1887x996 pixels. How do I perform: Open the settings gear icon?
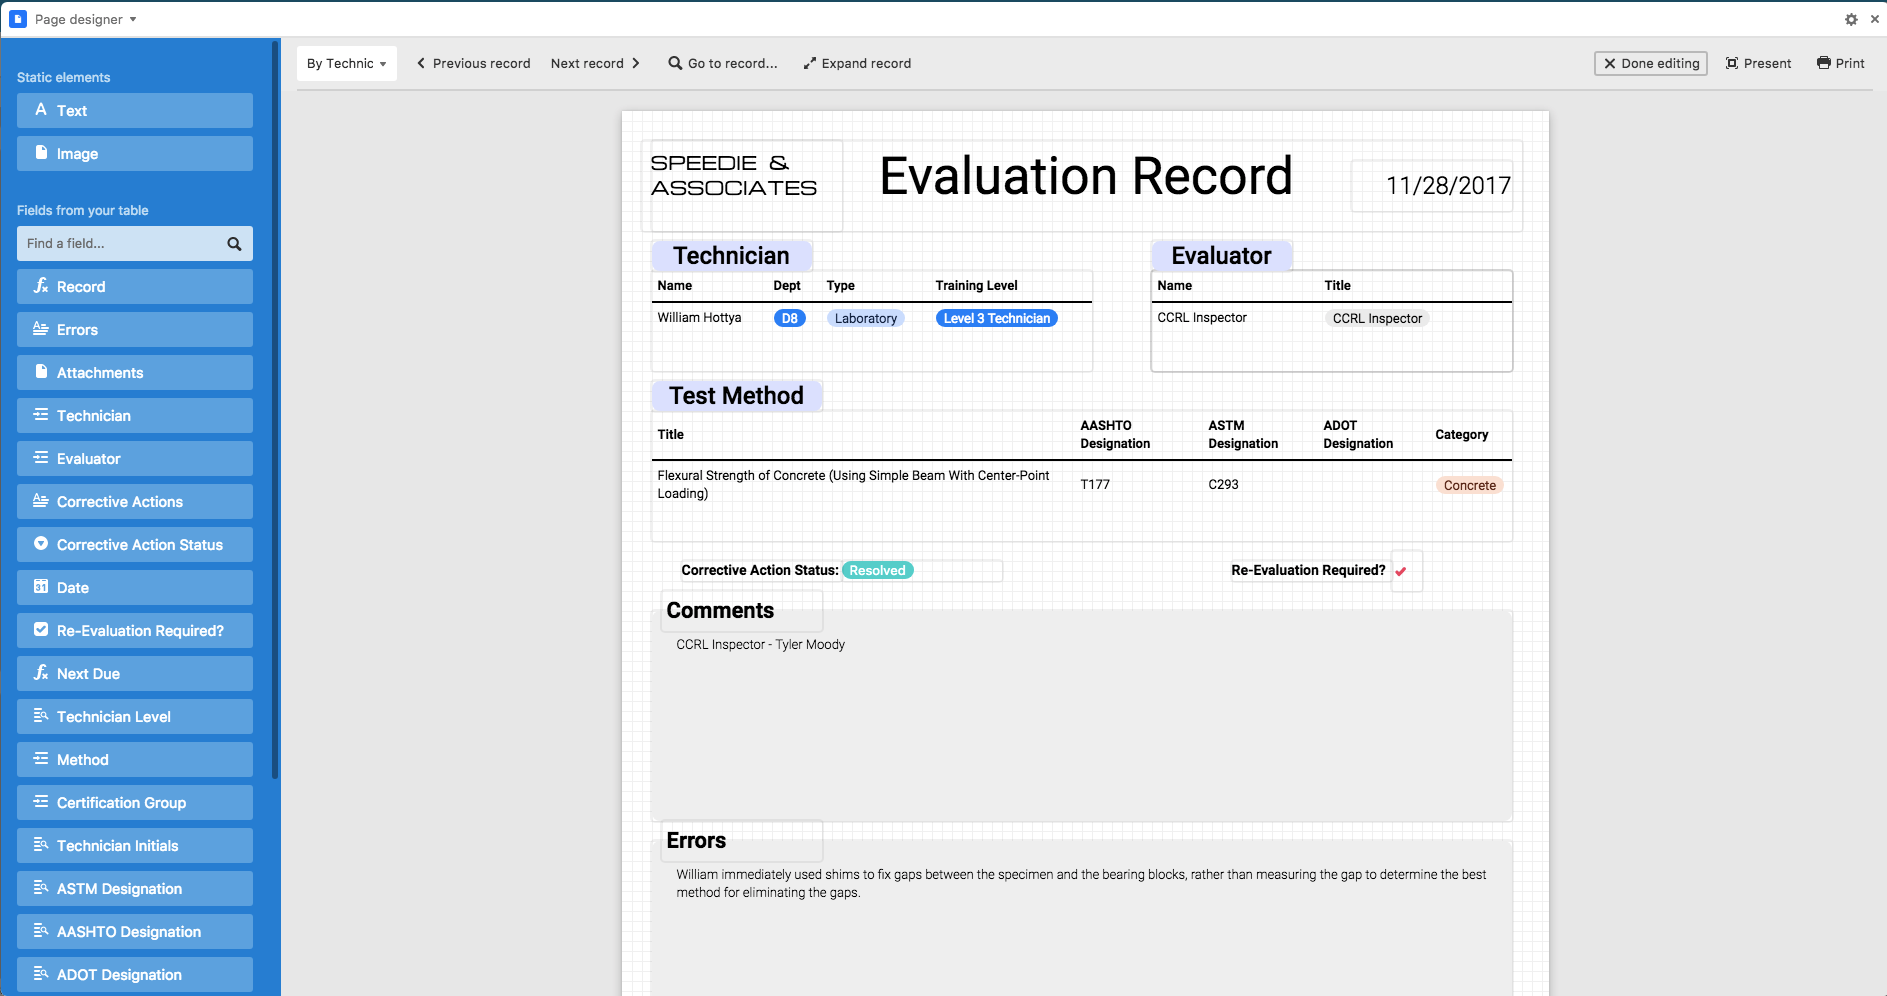tap(1851, 19)
